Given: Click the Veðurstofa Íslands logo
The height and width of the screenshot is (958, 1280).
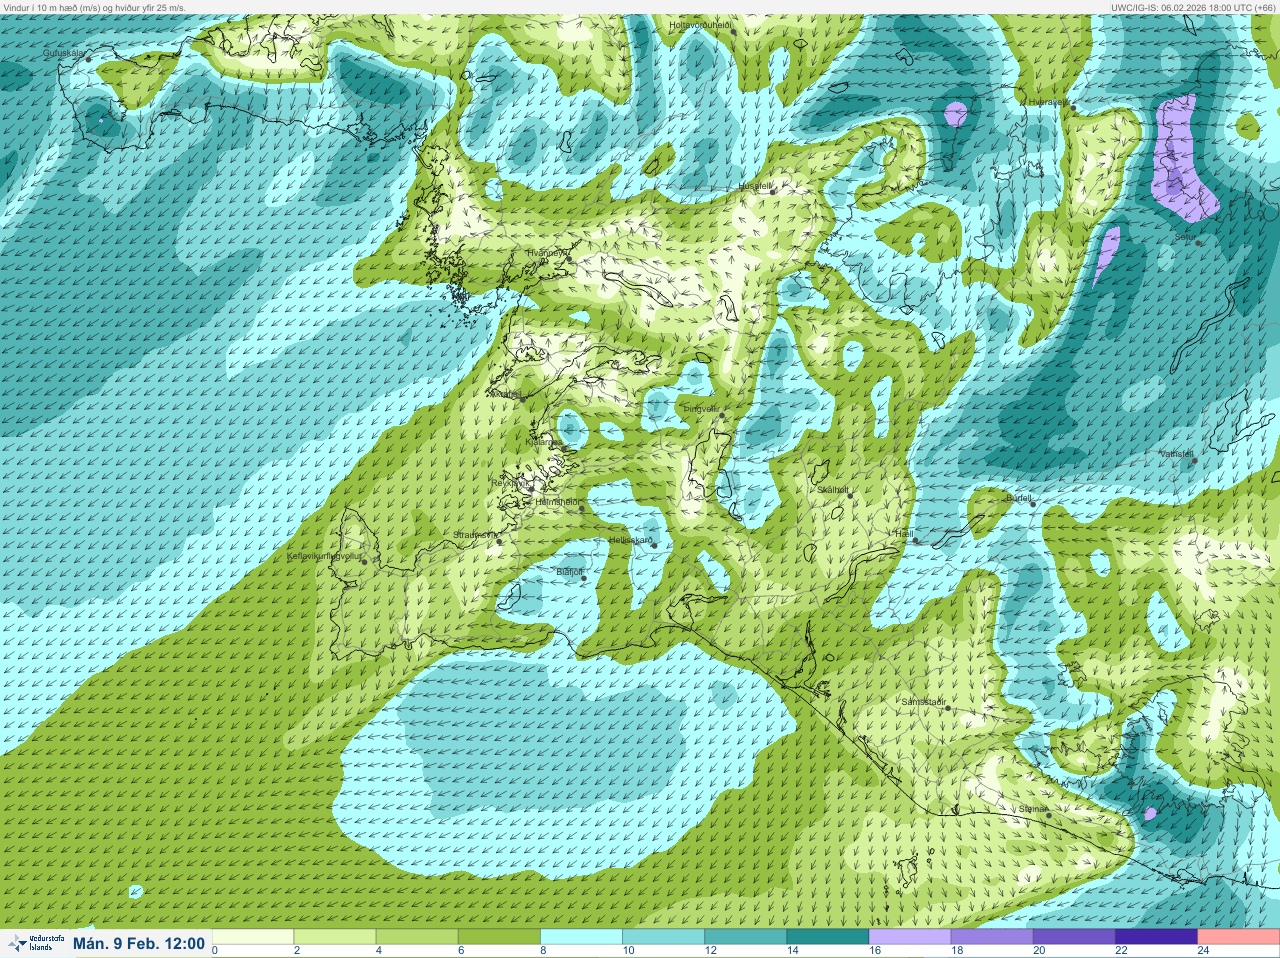Looking at the screenshot, I should [x=36, y=943].
